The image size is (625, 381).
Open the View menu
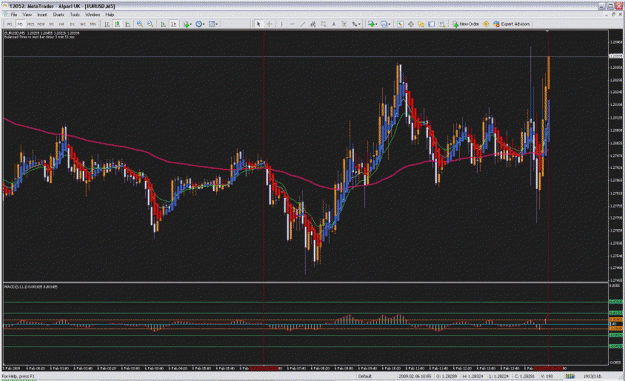click(x=27, y=14)
